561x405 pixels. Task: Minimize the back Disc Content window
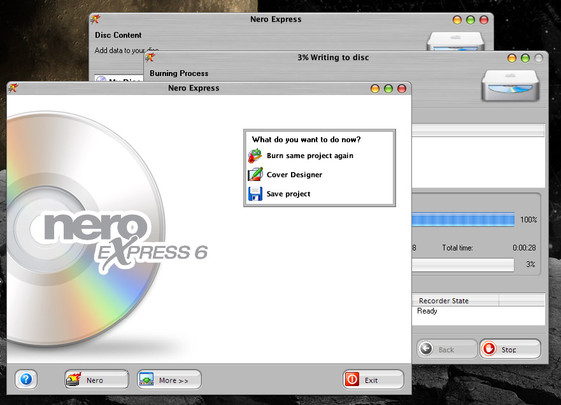click(x=457, y=20)
